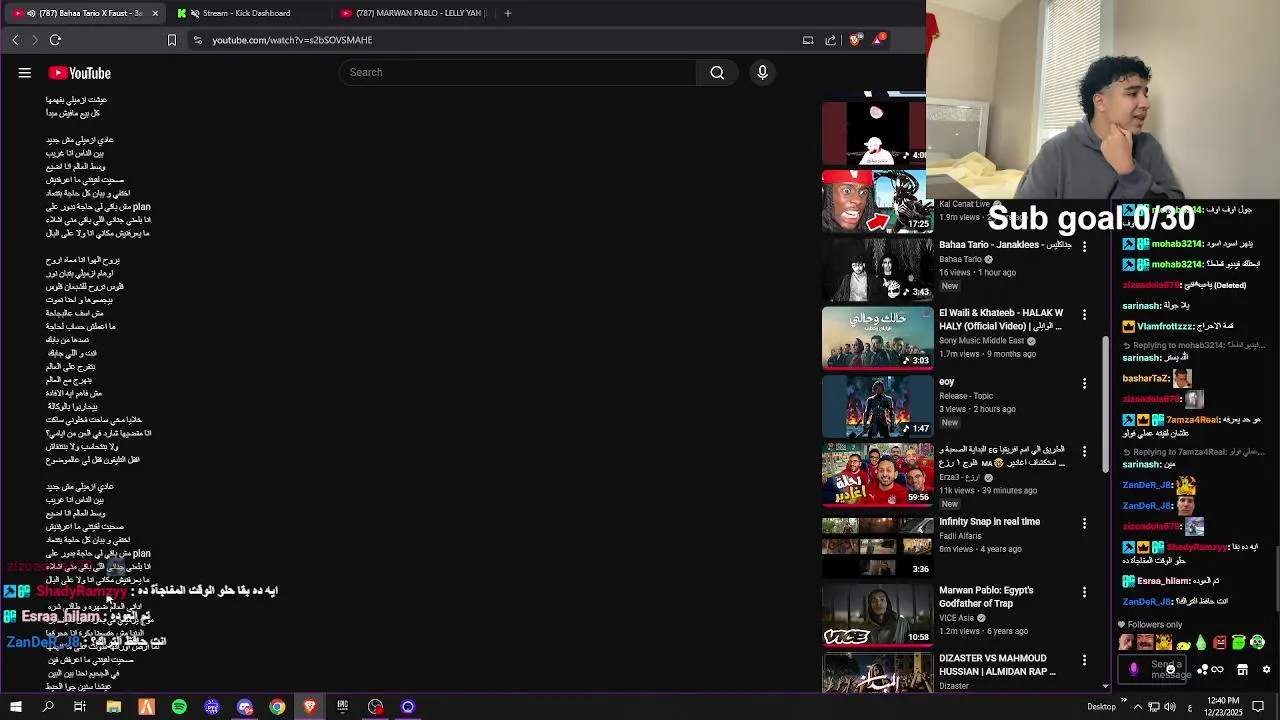This screenshot has width=1280, height=720.
Task: Click the Followers only chat label
Action: click(x=1155, y=624)
